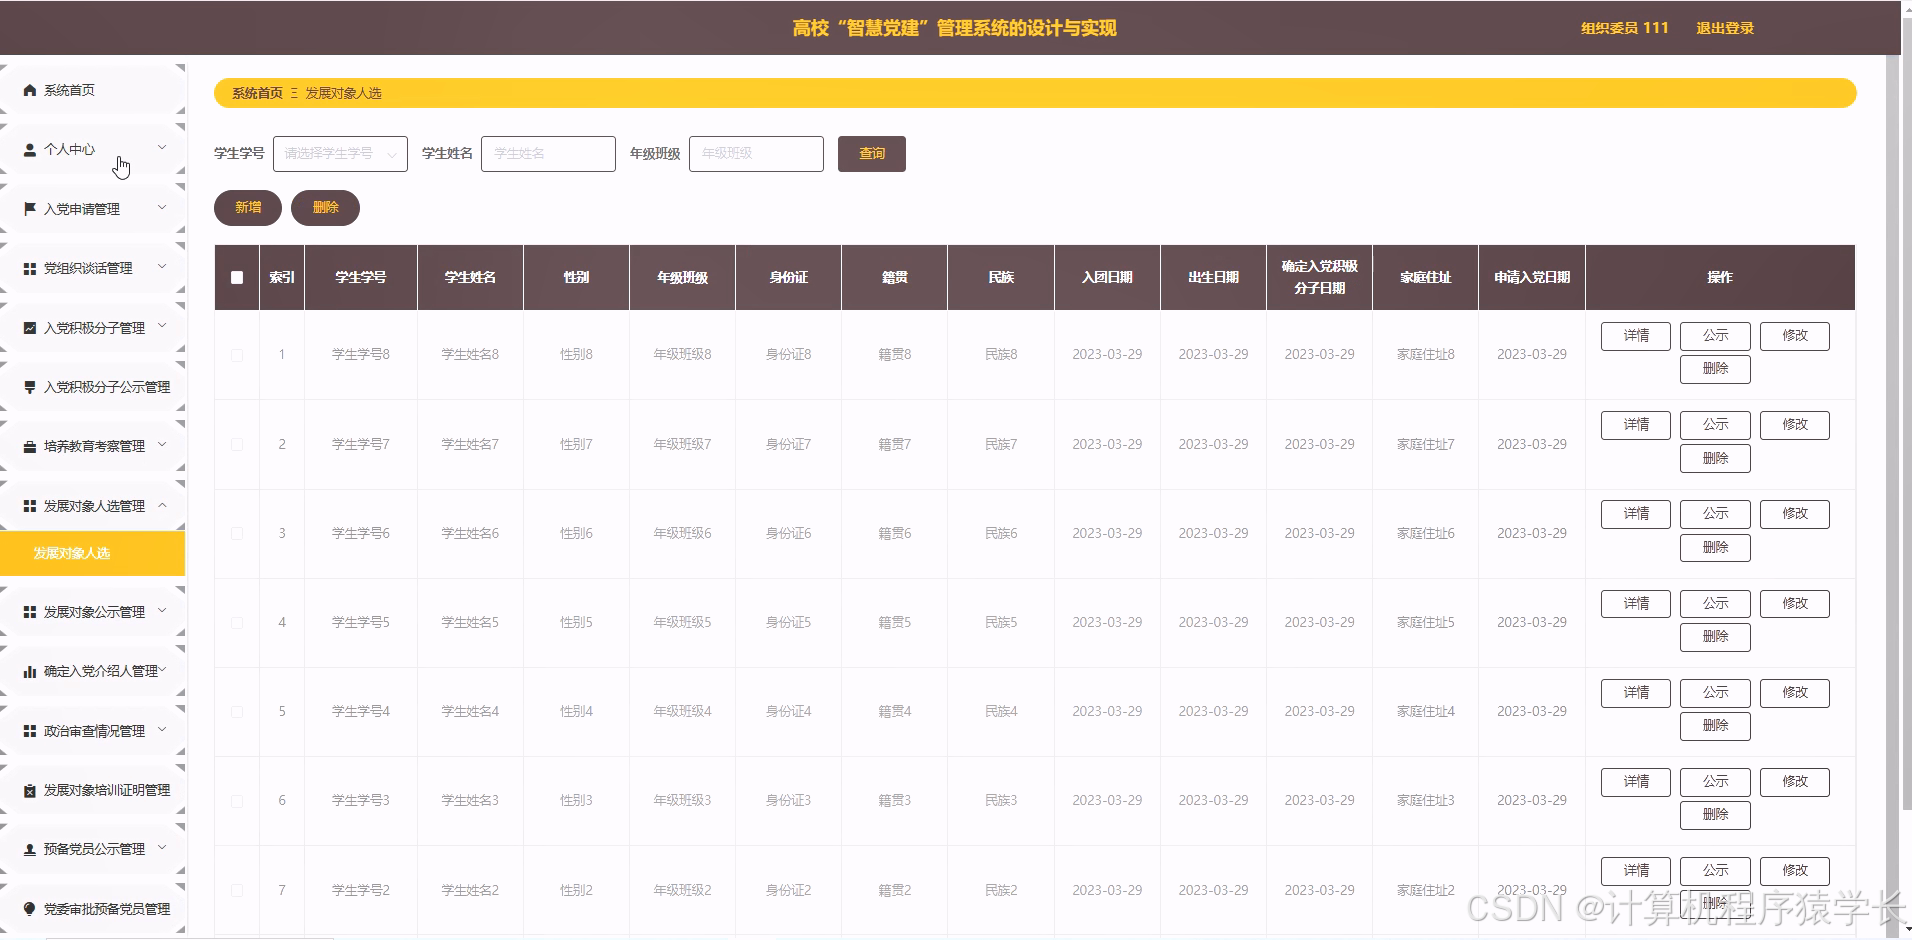The width and height of the screenshot is (1912, 940).
Task: Expand the 预备党员公示管理 menu chevron
Action: click(162, 848)
